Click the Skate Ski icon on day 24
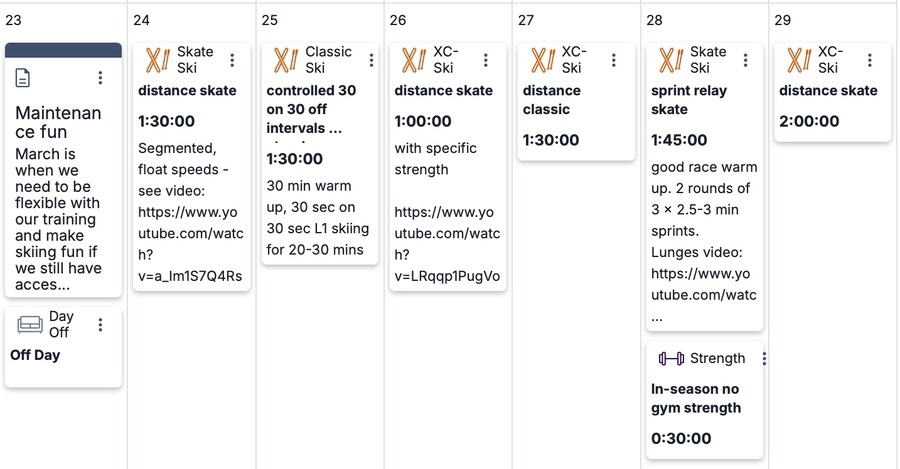 click(157, 60)
